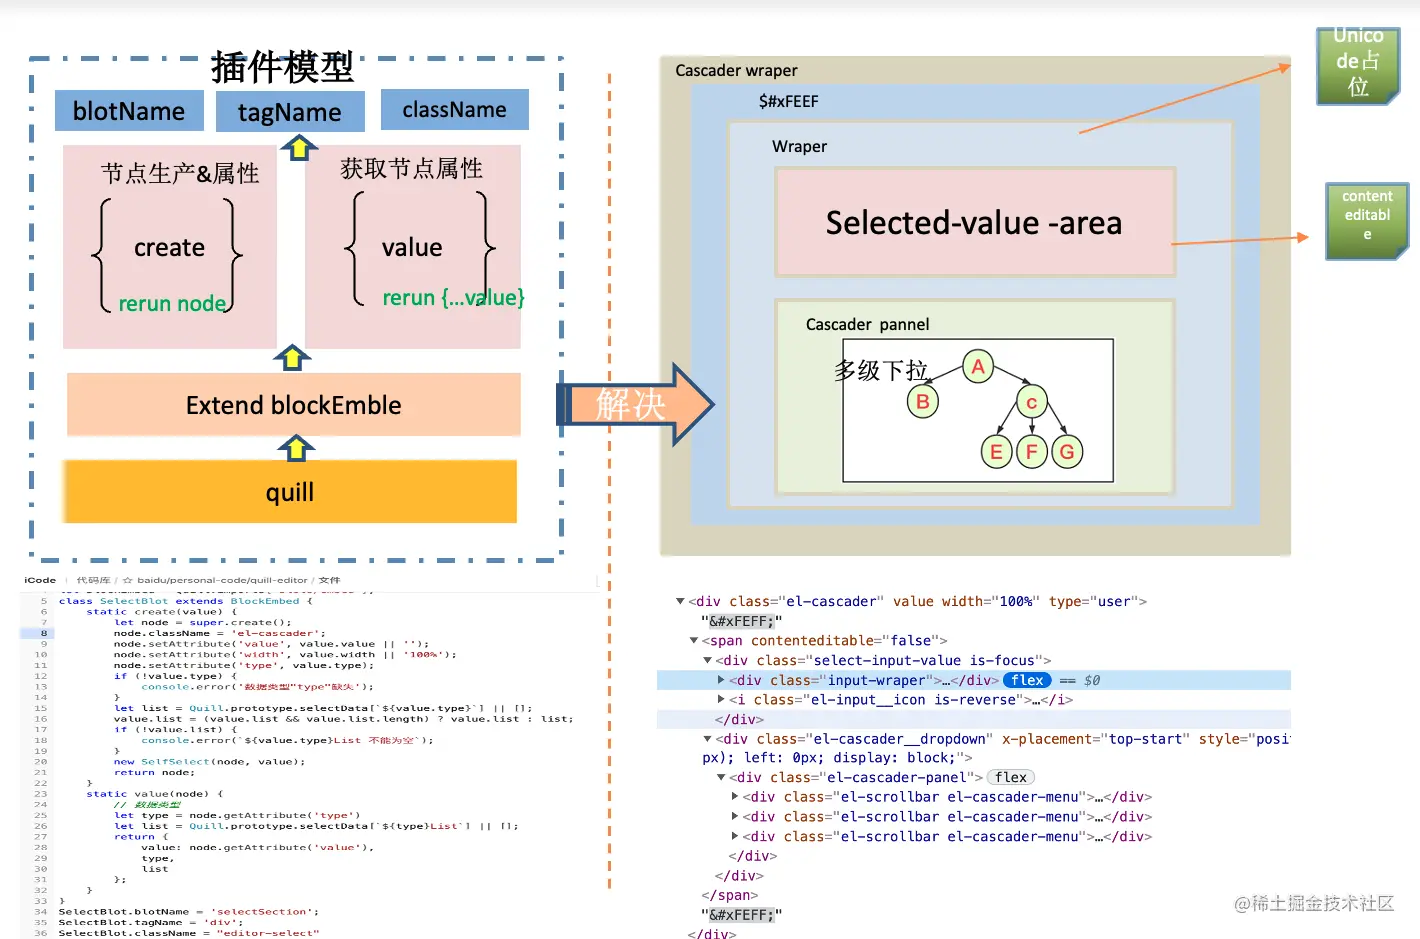Toggle the flex badge beside el-cascader-panel
Screen dimensions: 1420x939
tap(1011, 777)
